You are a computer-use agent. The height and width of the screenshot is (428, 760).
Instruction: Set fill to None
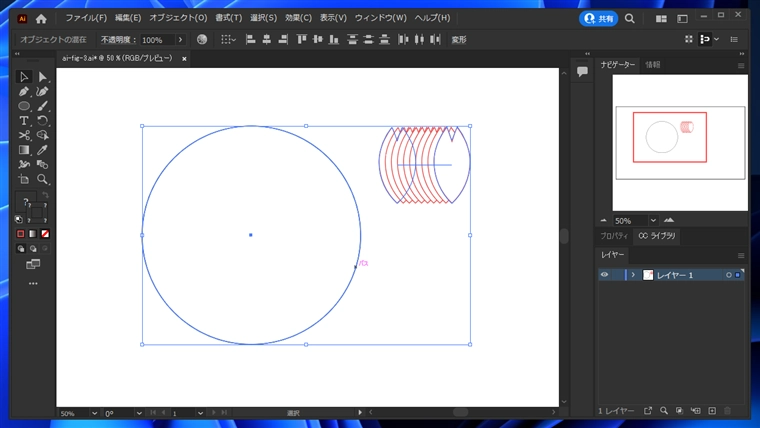point(45,234)
